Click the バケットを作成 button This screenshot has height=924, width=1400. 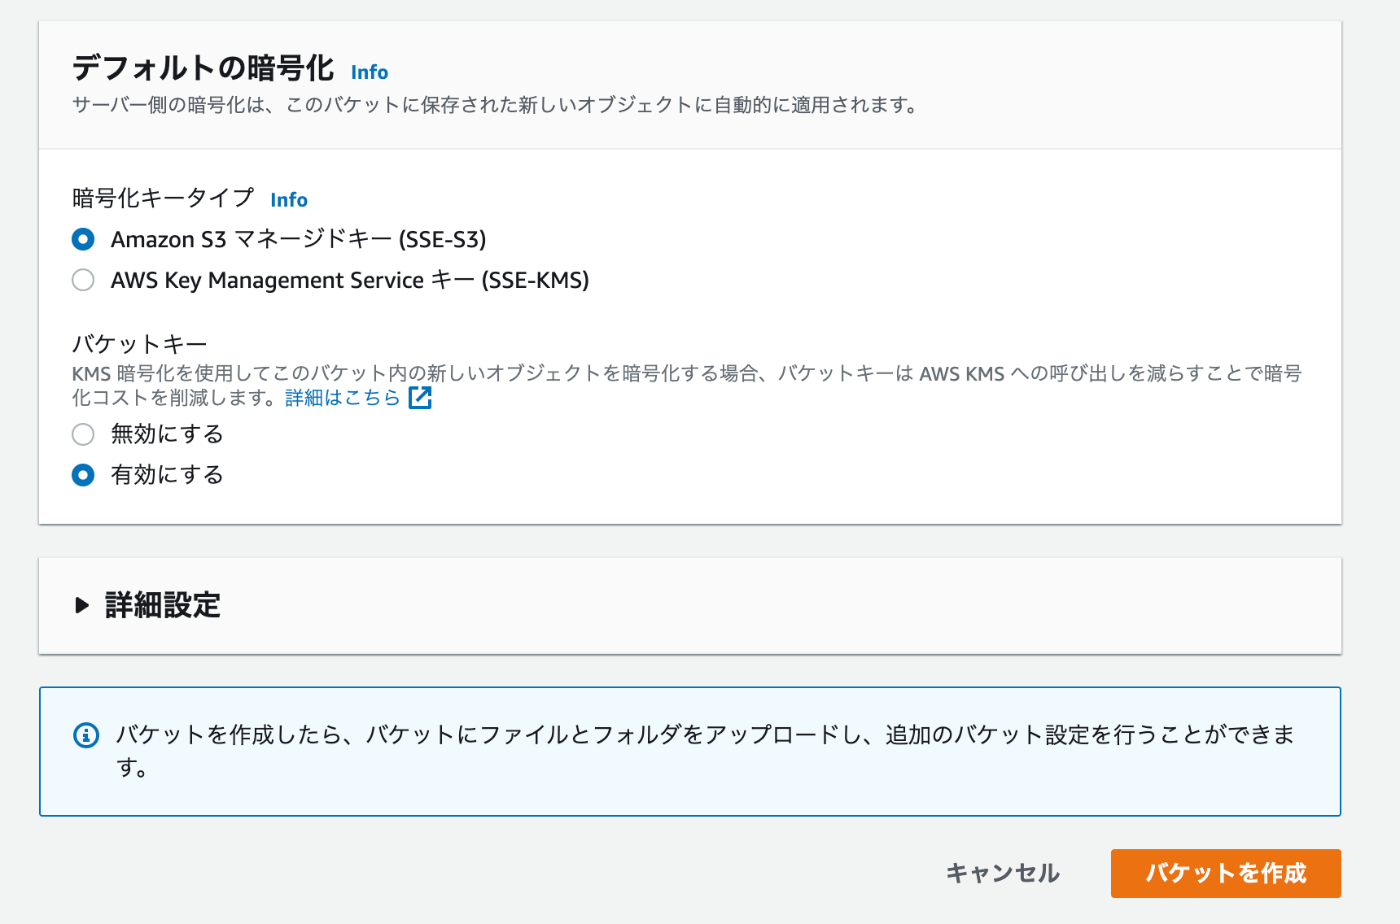[x=1226, y=873]
